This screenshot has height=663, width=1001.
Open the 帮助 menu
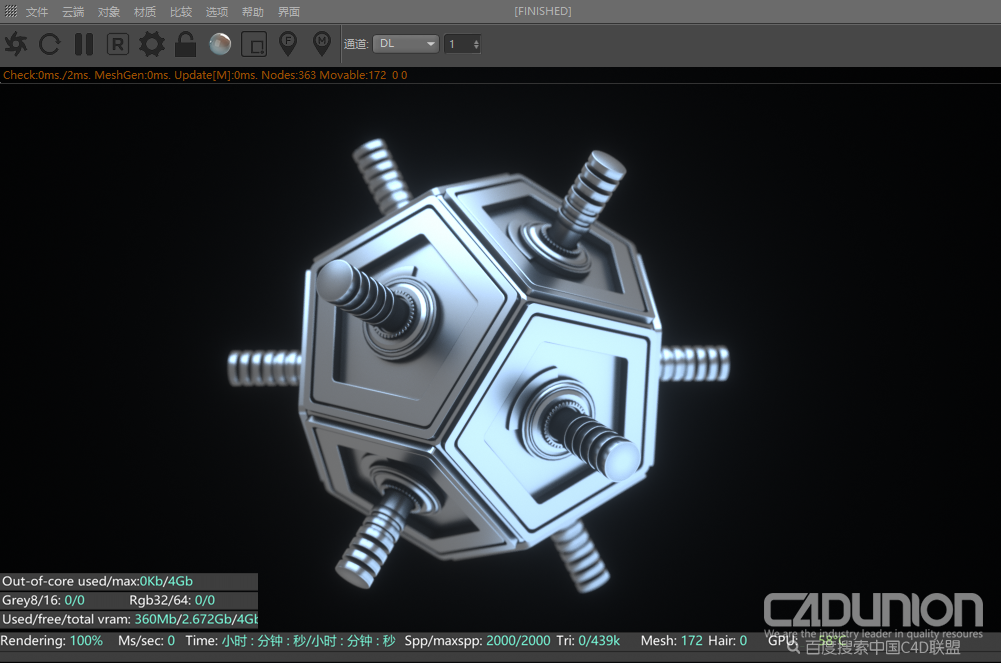[252, 11]
